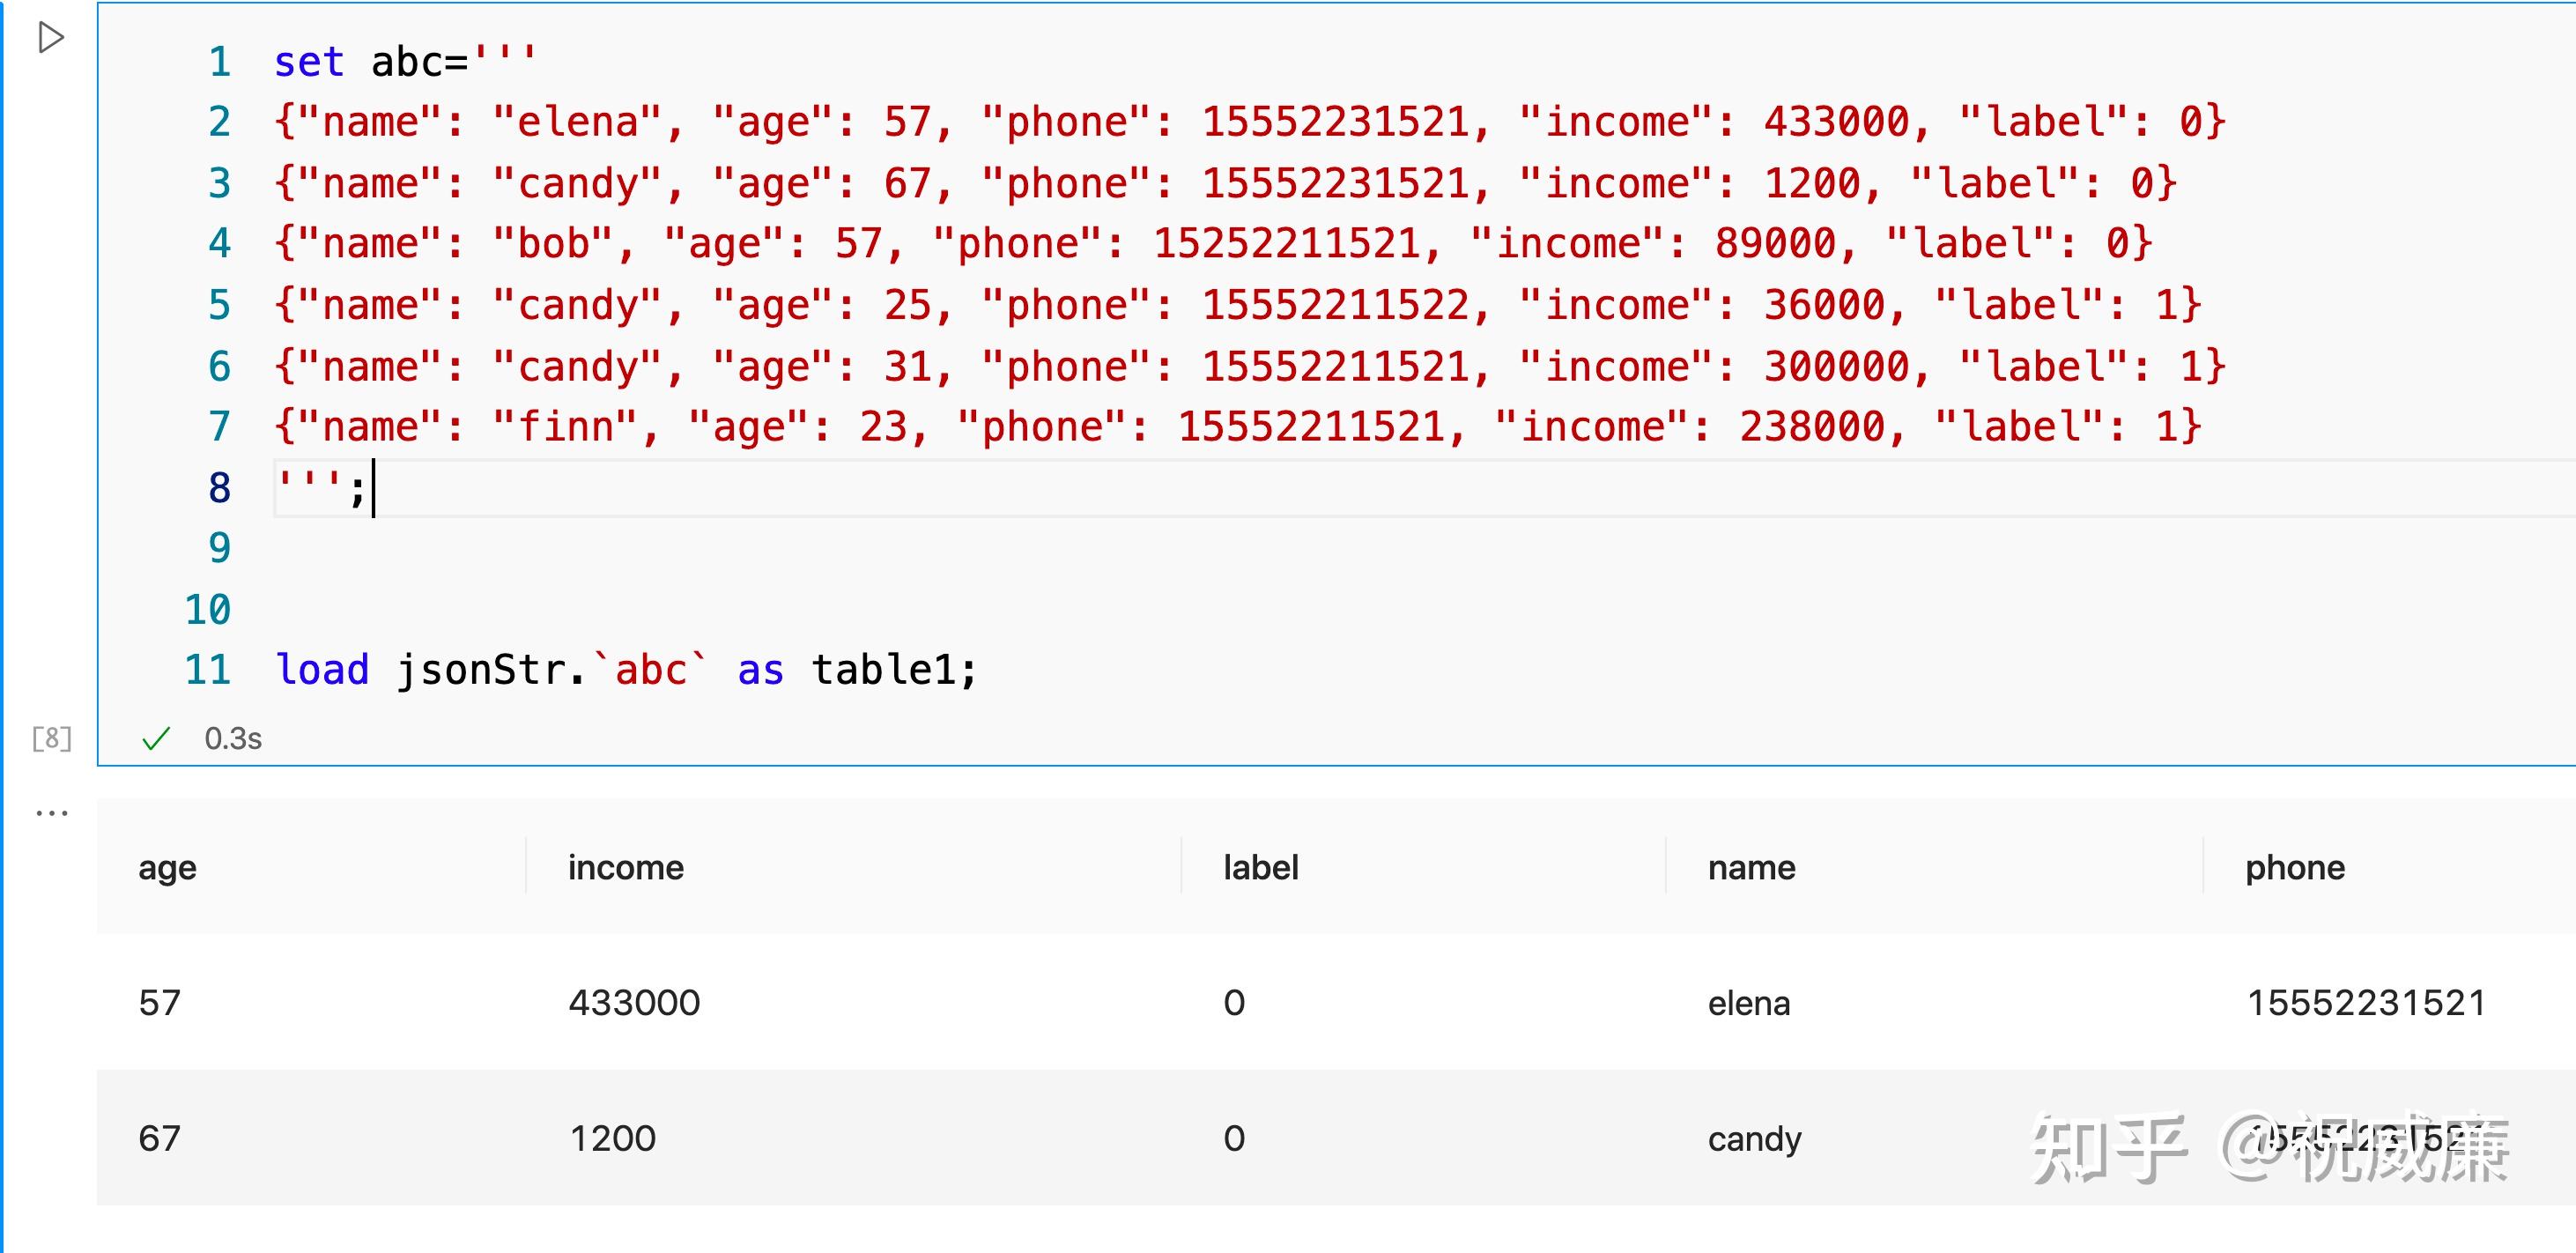Click the elena cell in table
2576x1253 pixels.
(1748, 1003)
